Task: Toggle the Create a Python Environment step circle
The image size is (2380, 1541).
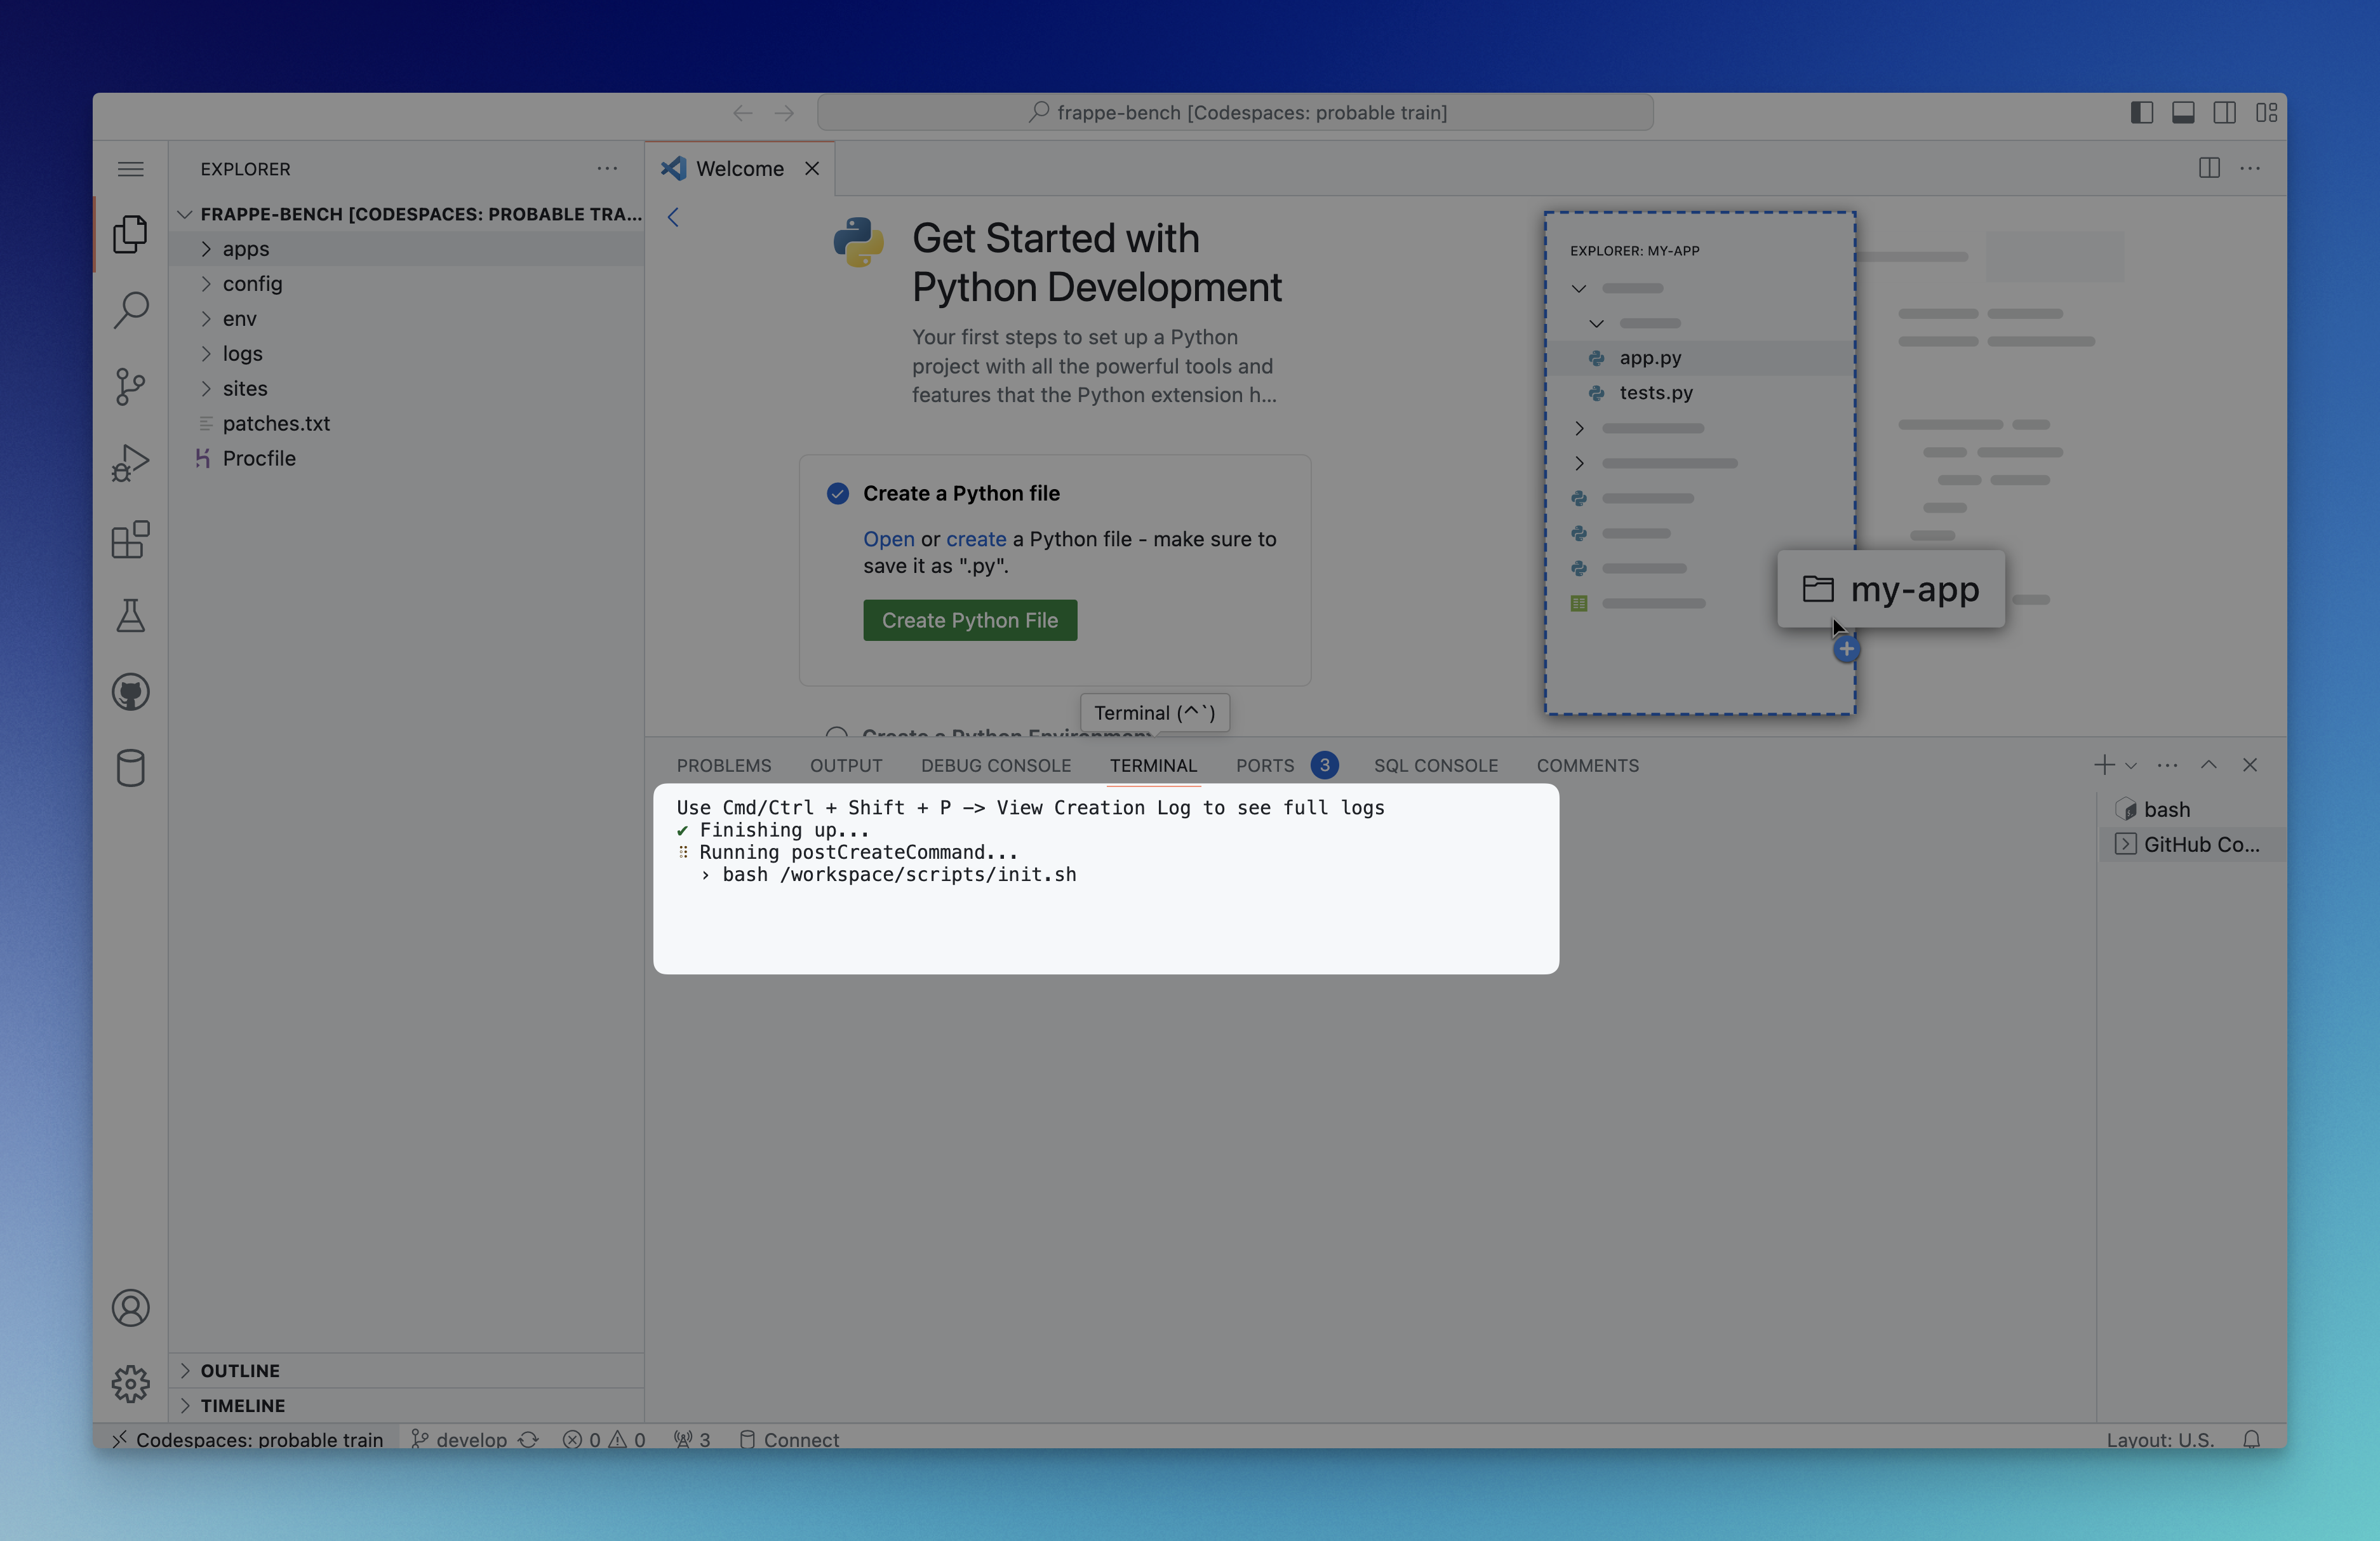Action: (838, 732)
